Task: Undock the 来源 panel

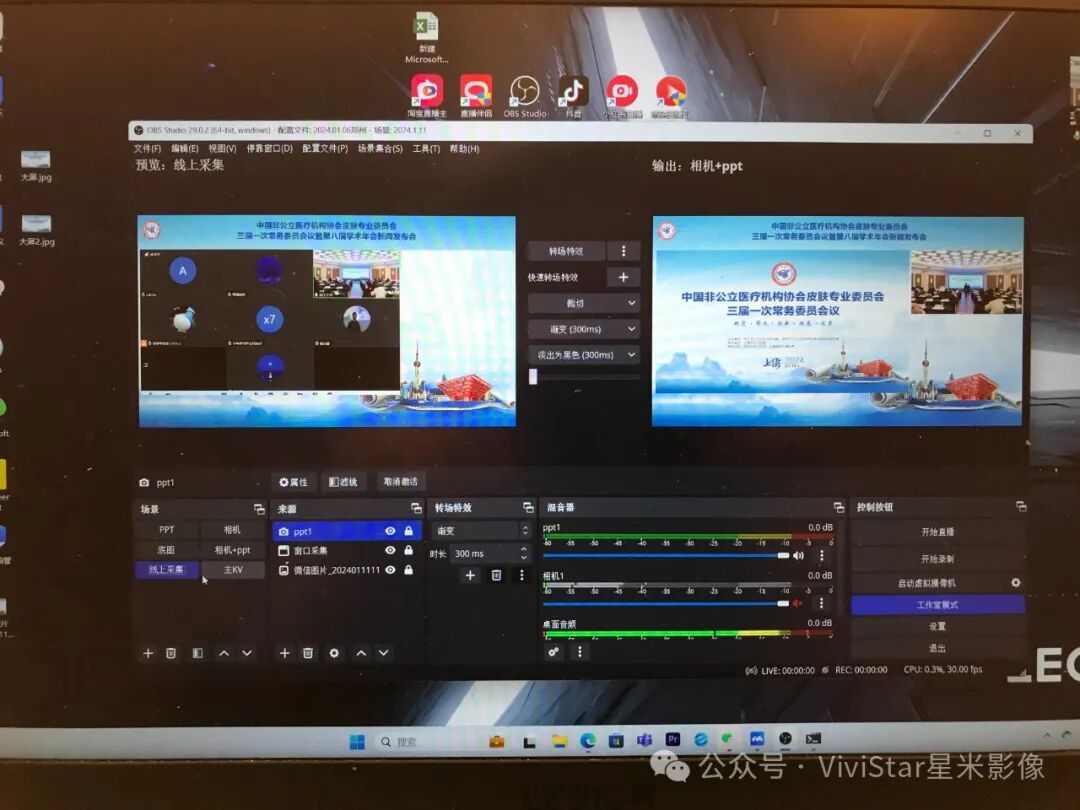Action: coord(416,508)
